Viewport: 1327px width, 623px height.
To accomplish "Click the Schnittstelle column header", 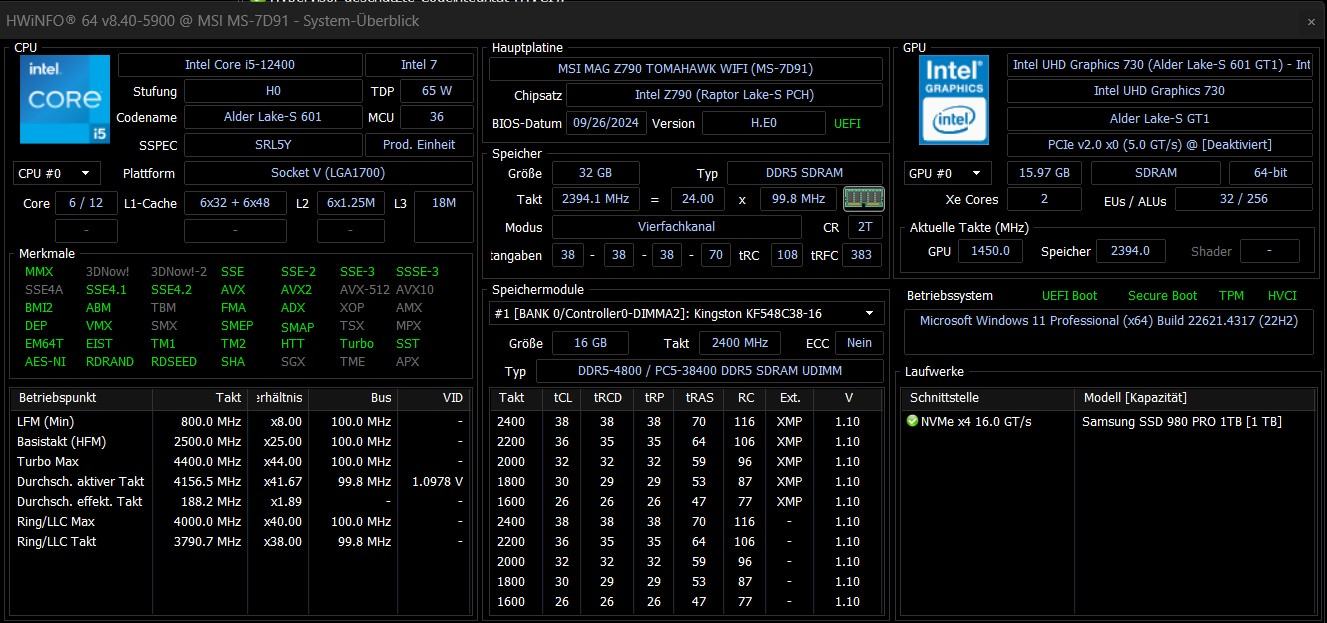I will pyautogui.click(x=988, y=398).
